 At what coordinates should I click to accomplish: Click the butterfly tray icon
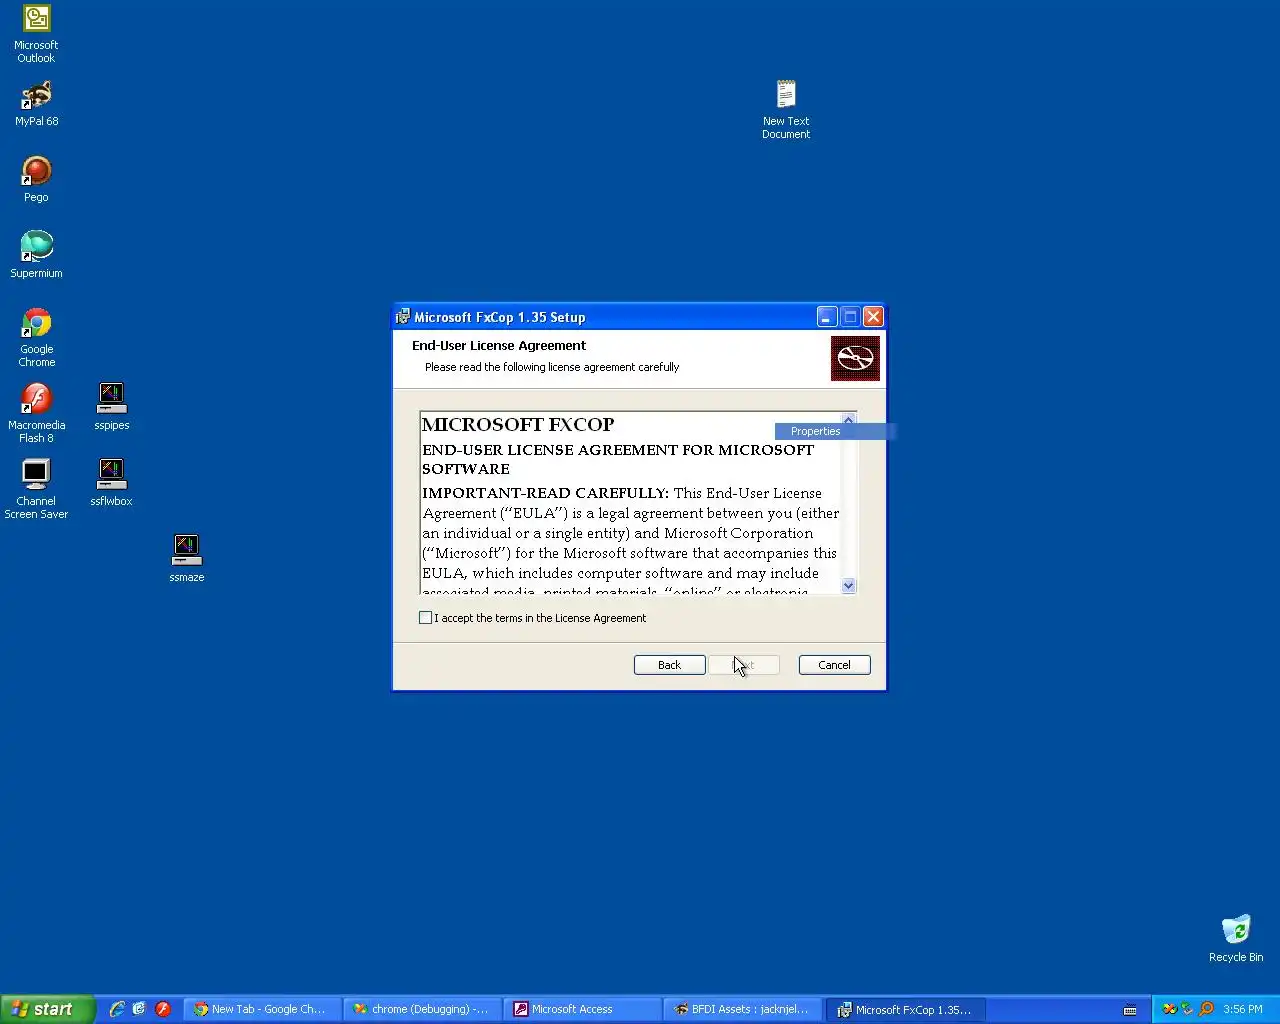[1169, 1009]
